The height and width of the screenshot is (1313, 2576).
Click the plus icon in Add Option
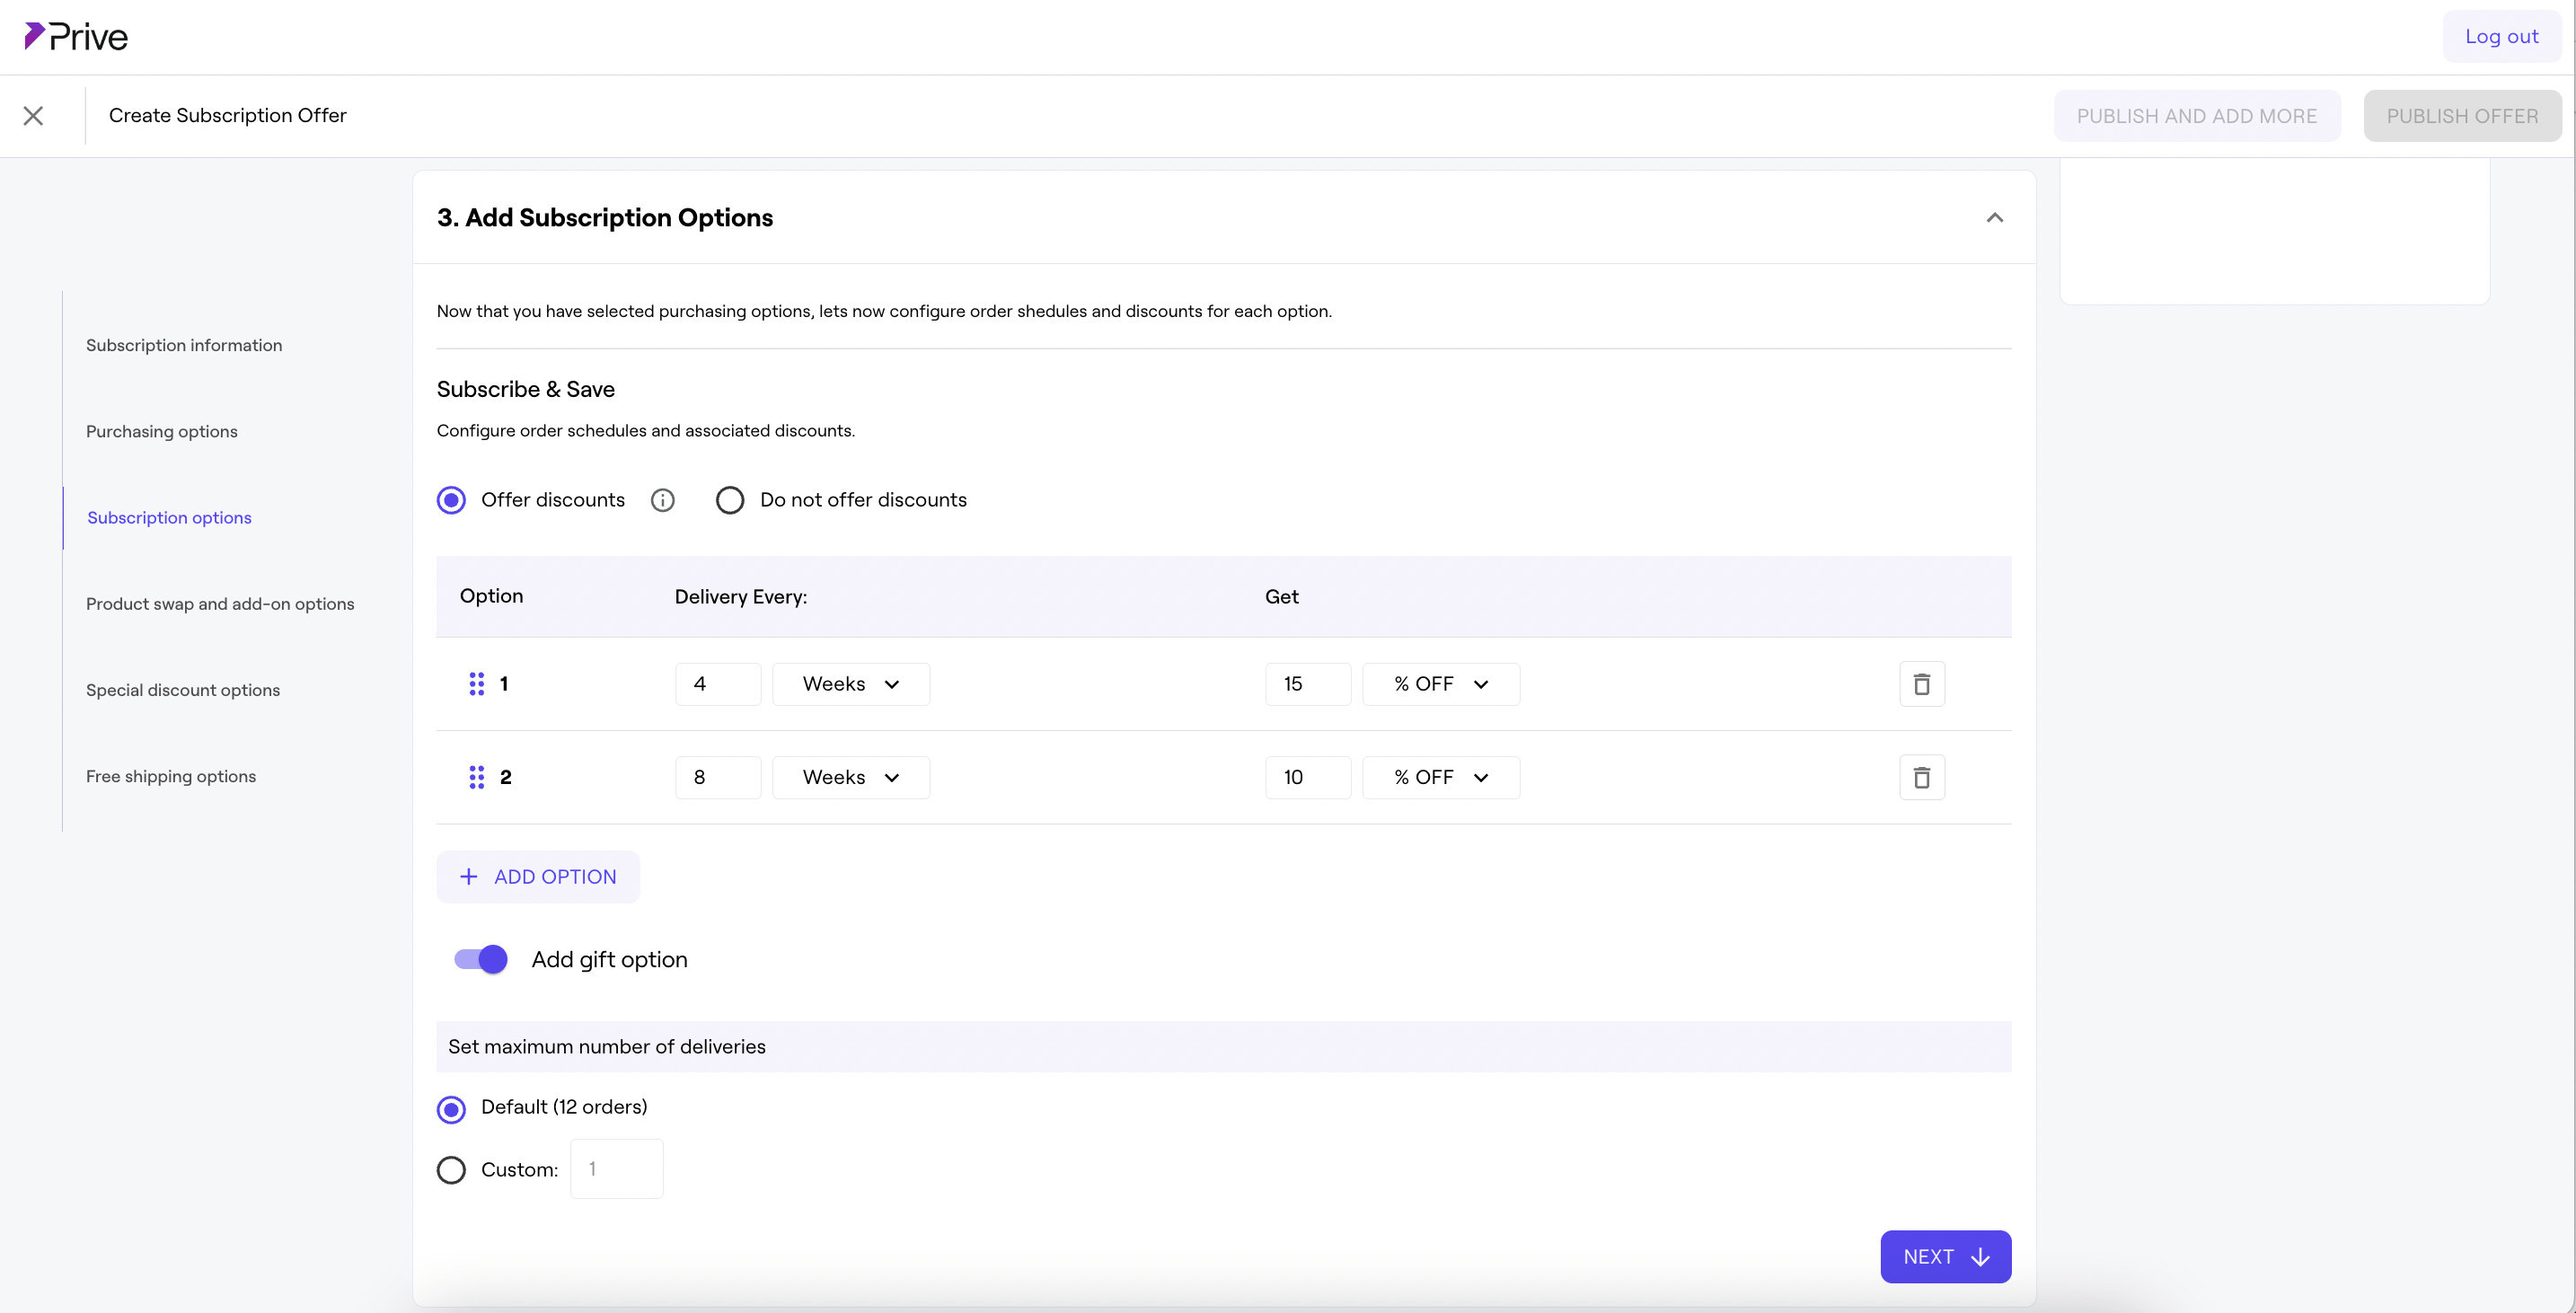tap(468, 877)
